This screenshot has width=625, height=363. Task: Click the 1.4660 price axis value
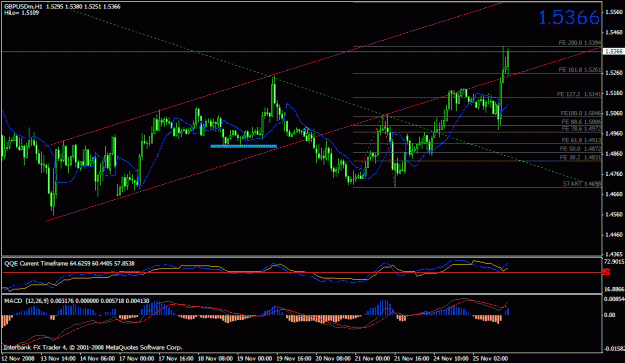click(614, 194)
